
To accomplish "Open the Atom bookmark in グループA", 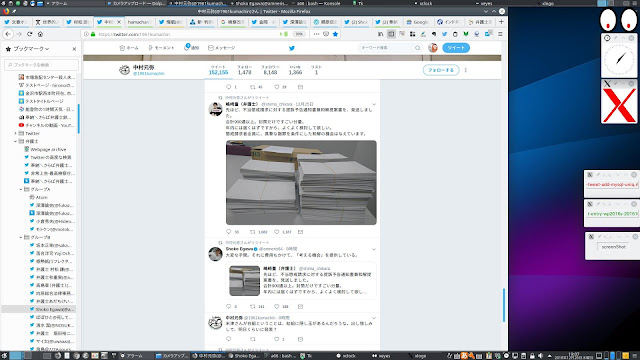I will click(x=38, y=197).
